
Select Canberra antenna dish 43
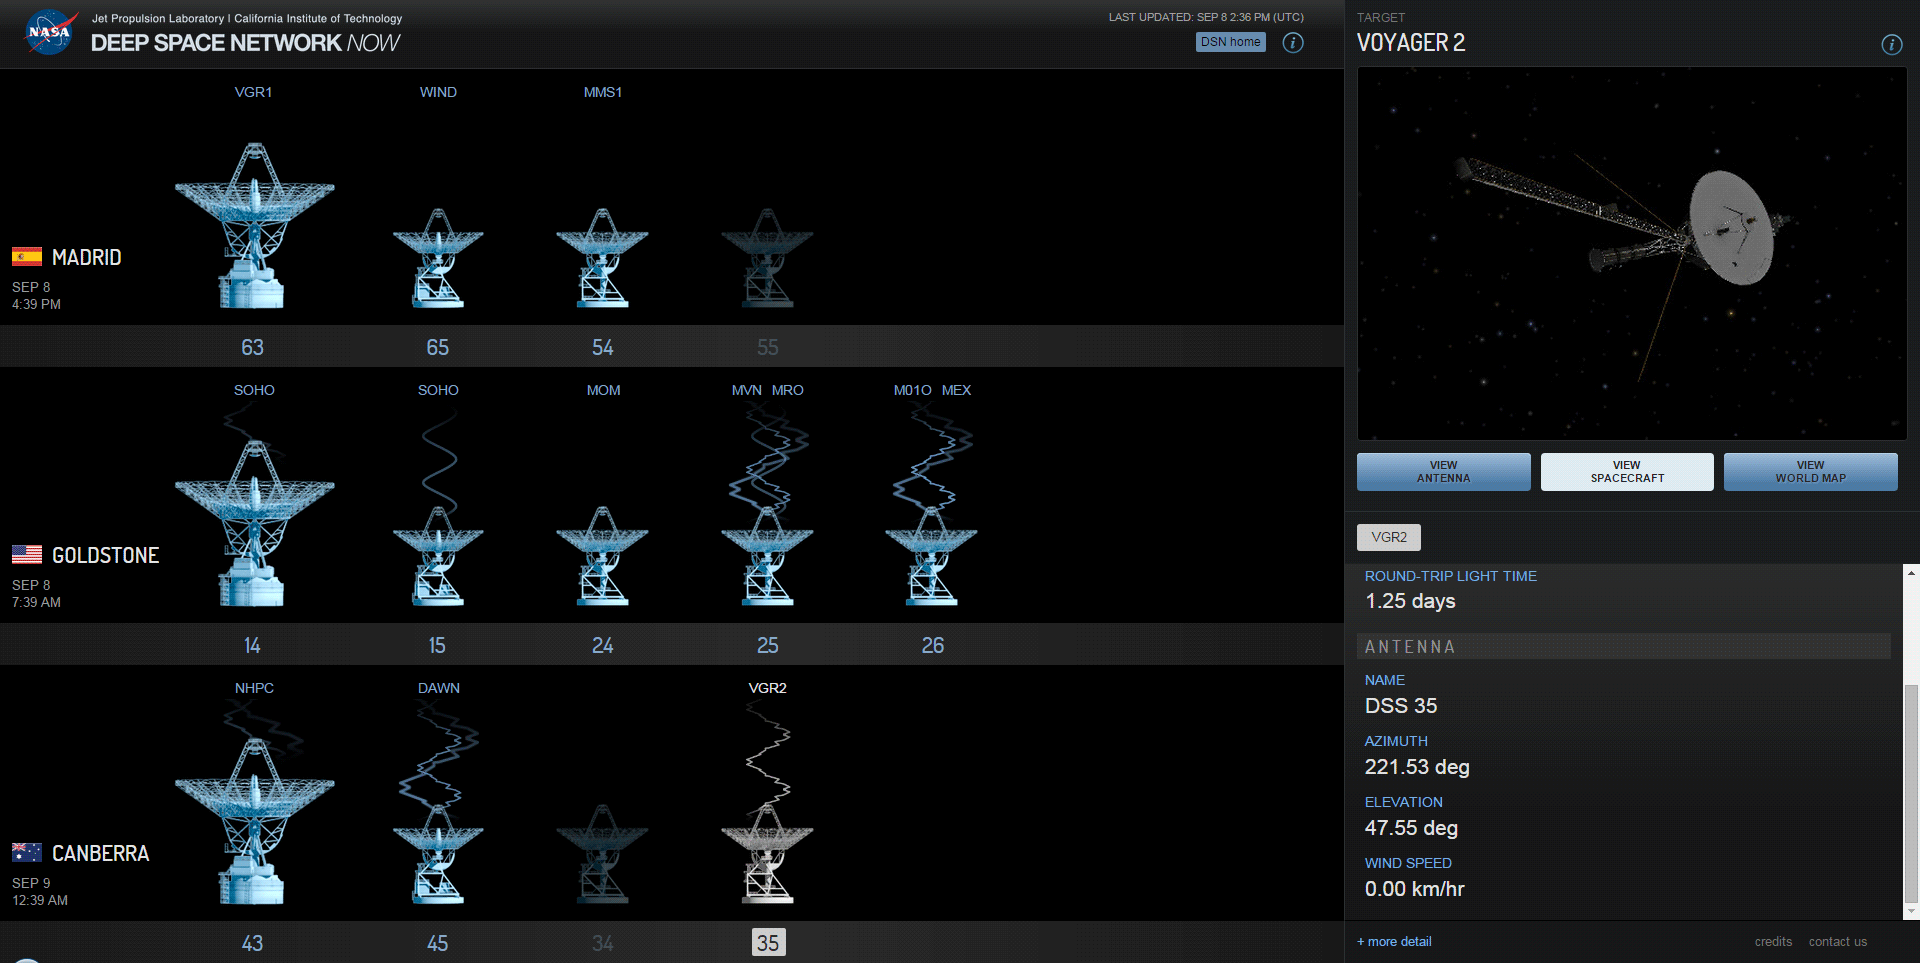pos(254,820)
